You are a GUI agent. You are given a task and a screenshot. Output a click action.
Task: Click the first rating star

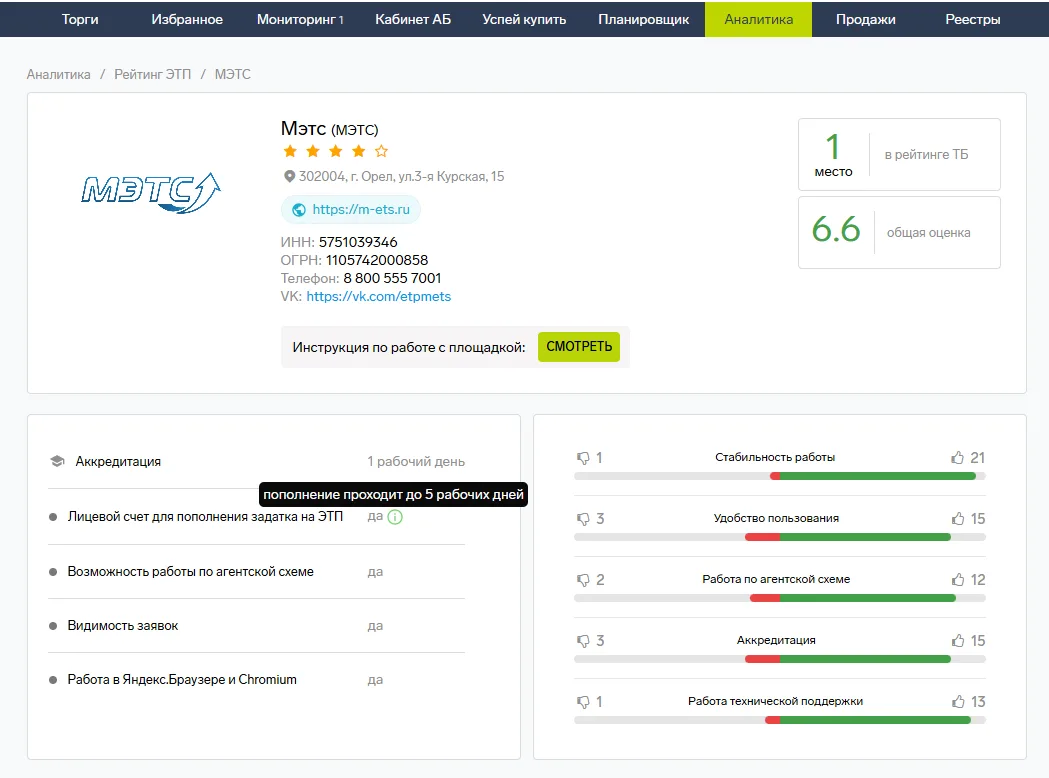(x=290, y=151)
